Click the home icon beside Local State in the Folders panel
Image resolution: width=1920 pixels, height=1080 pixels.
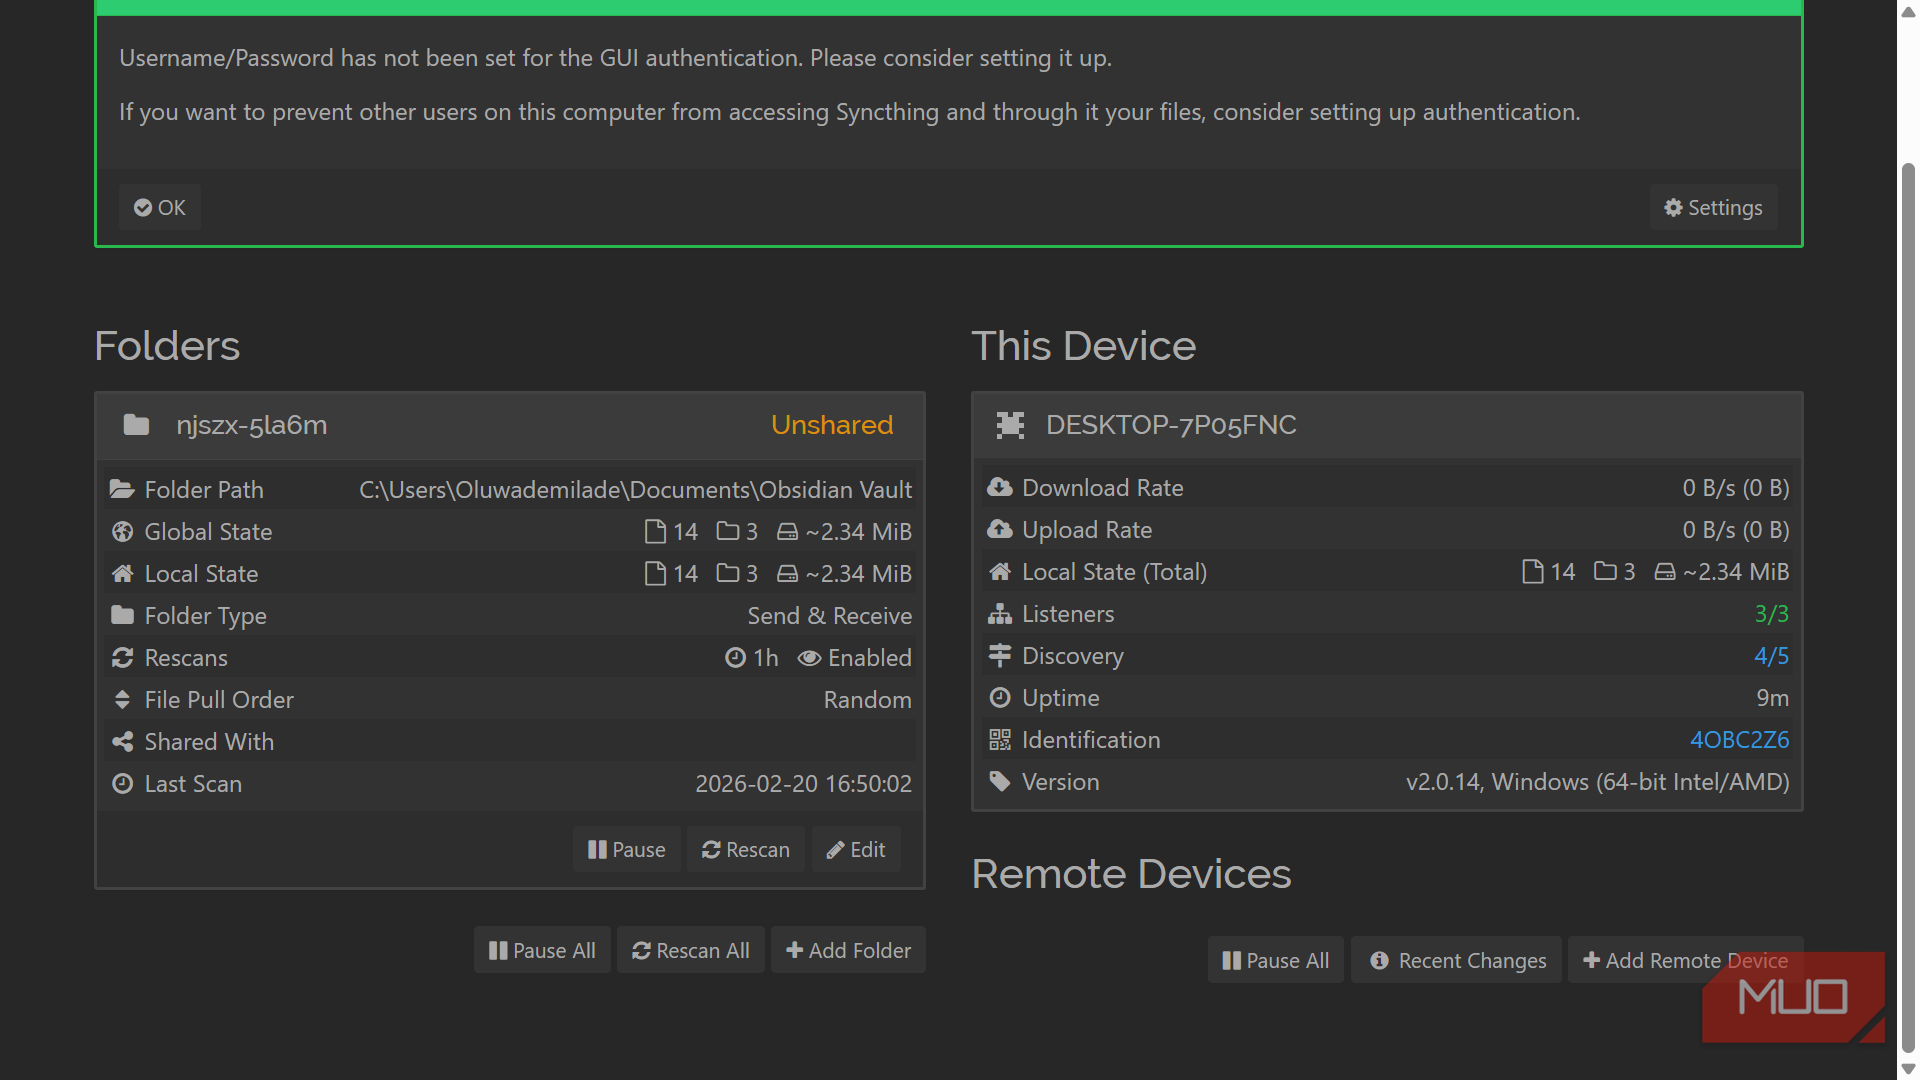(x=122, y=573)
